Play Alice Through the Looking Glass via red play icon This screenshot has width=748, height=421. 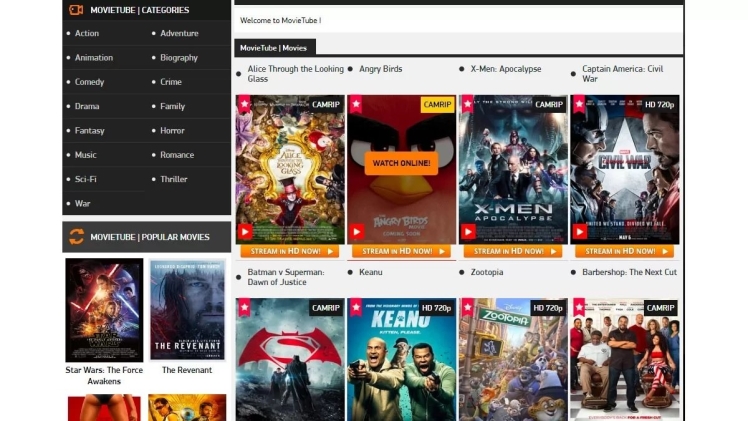coord(245,232)
